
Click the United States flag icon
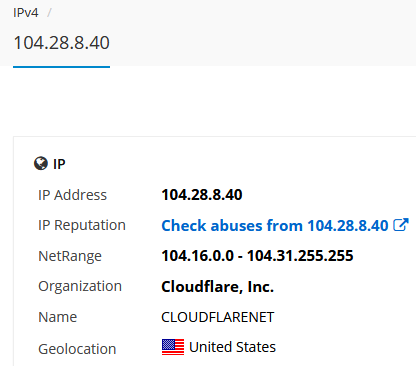(173, 347)
